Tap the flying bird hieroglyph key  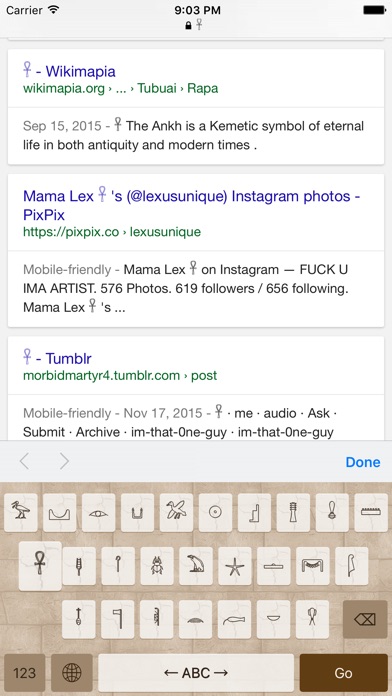176,513
